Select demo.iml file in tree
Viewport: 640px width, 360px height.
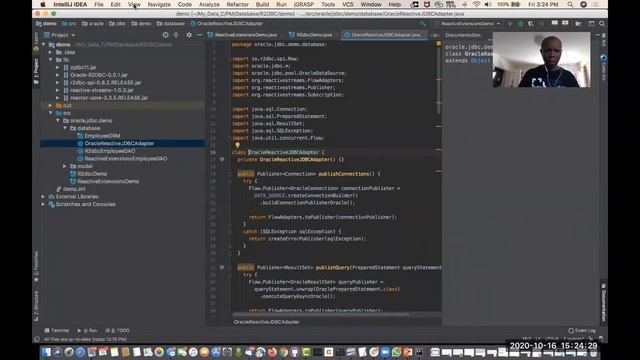click(73, 189)
